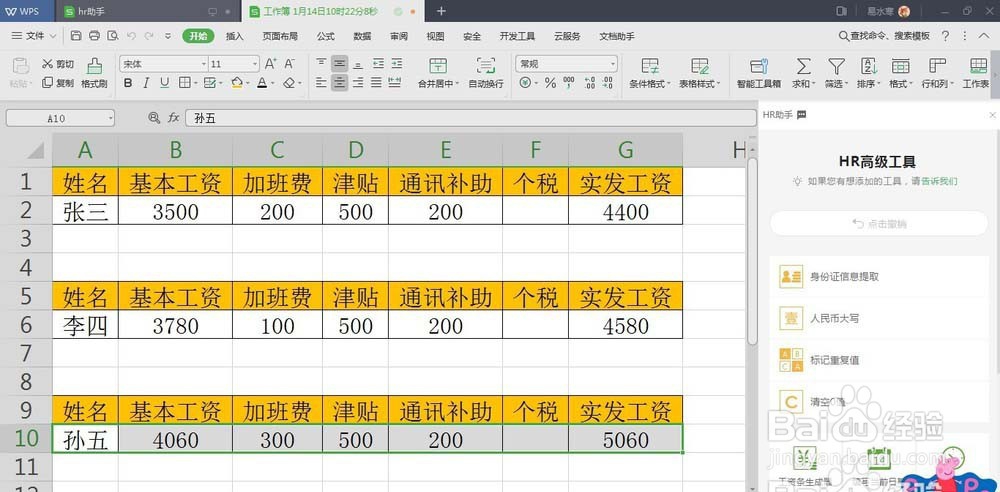
Task: Click the insert function fx icon
Action: point(173,117)
